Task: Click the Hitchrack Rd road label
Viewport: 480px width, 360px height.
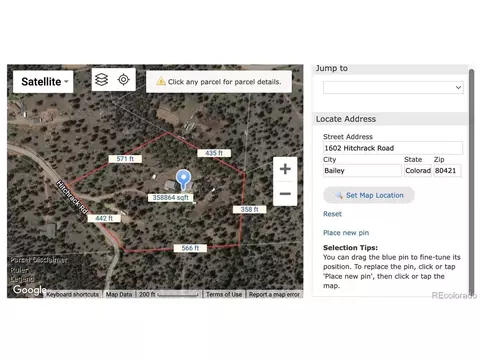Action: [72, 197]
